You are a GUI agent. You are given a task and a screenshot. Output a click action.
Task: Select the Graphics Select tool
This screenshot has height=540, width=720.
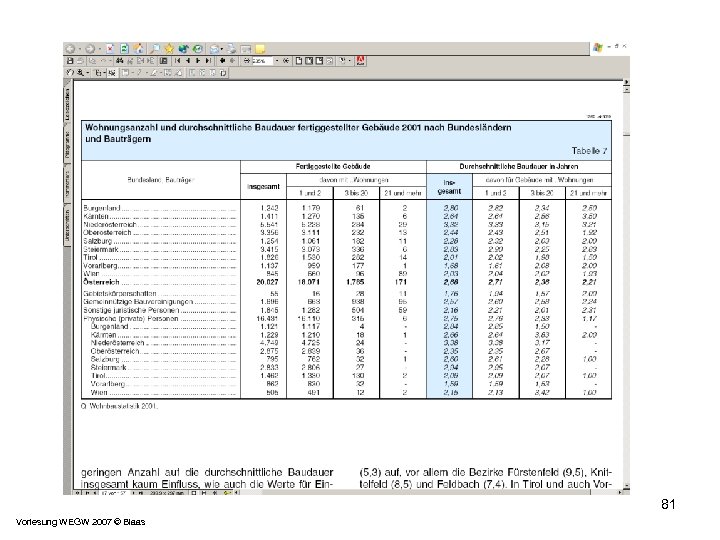coord(112,73)
